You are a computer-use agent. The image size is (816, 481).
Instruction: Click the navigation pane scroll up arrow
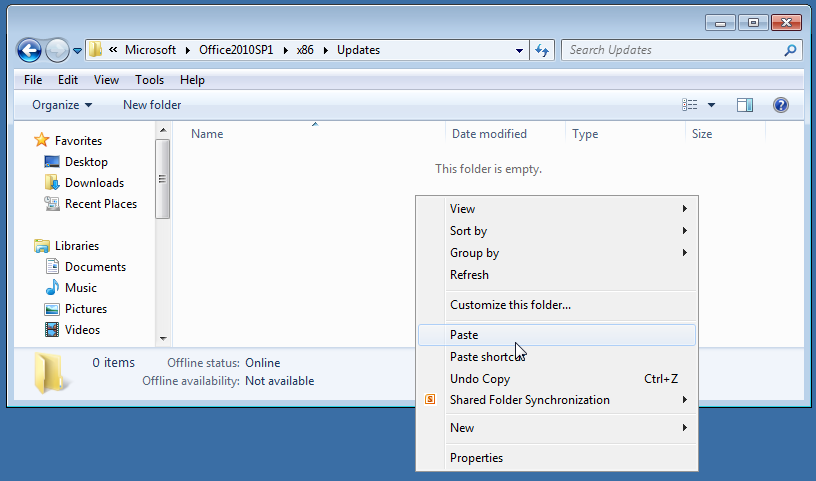(x=163, y=130)
